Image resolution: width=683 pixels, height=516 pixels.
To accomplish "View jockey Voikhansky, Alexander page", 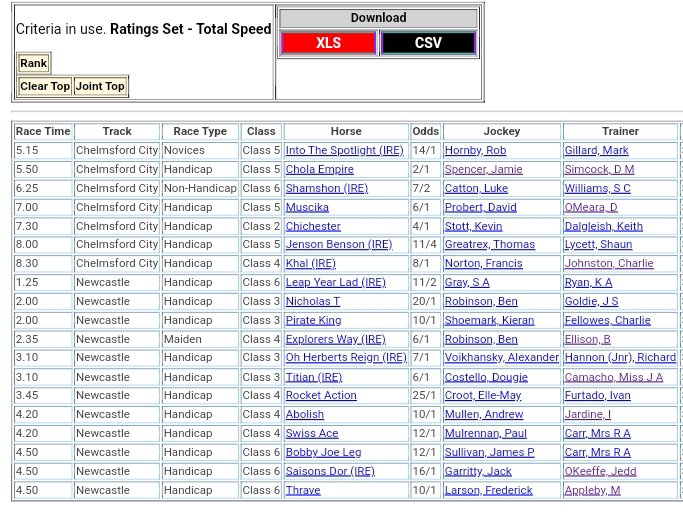I will point(501,357).
